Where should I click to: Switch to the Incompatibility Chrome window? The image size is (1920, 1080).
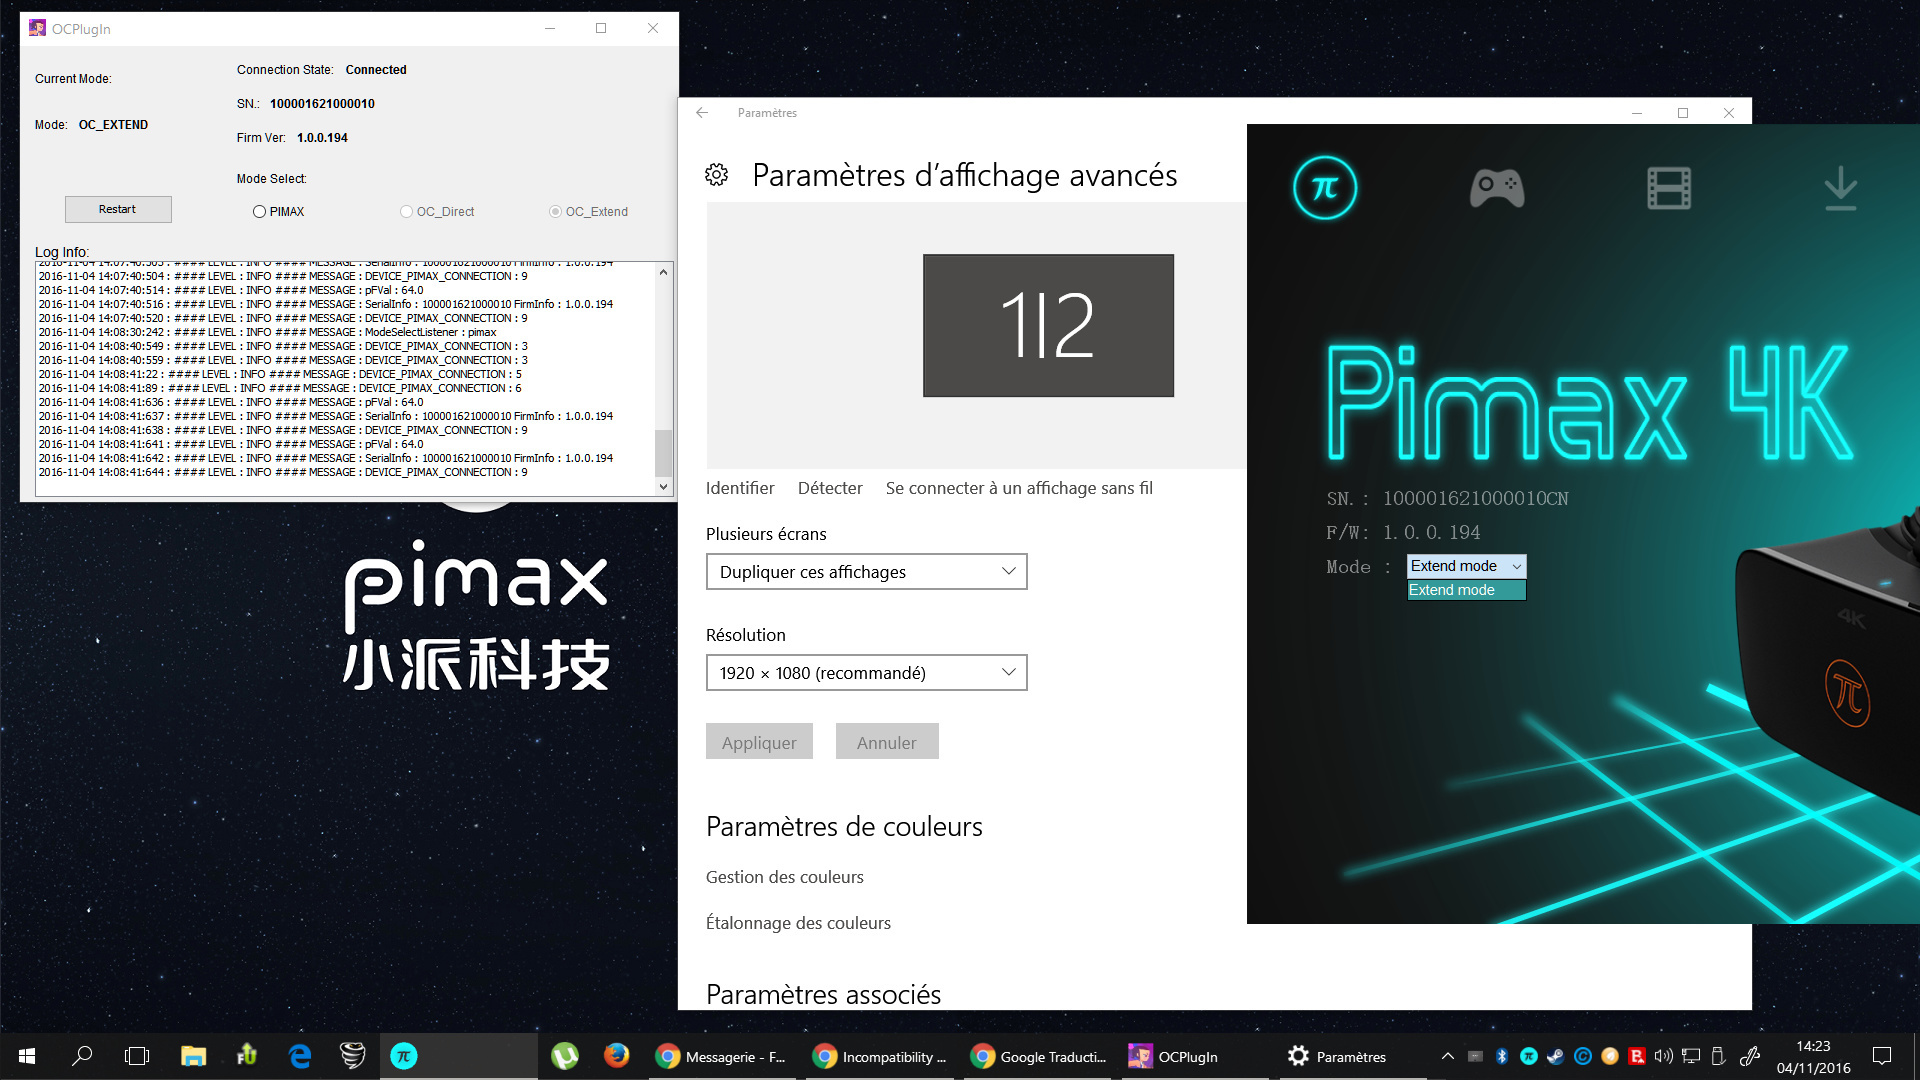(881, 1056)
